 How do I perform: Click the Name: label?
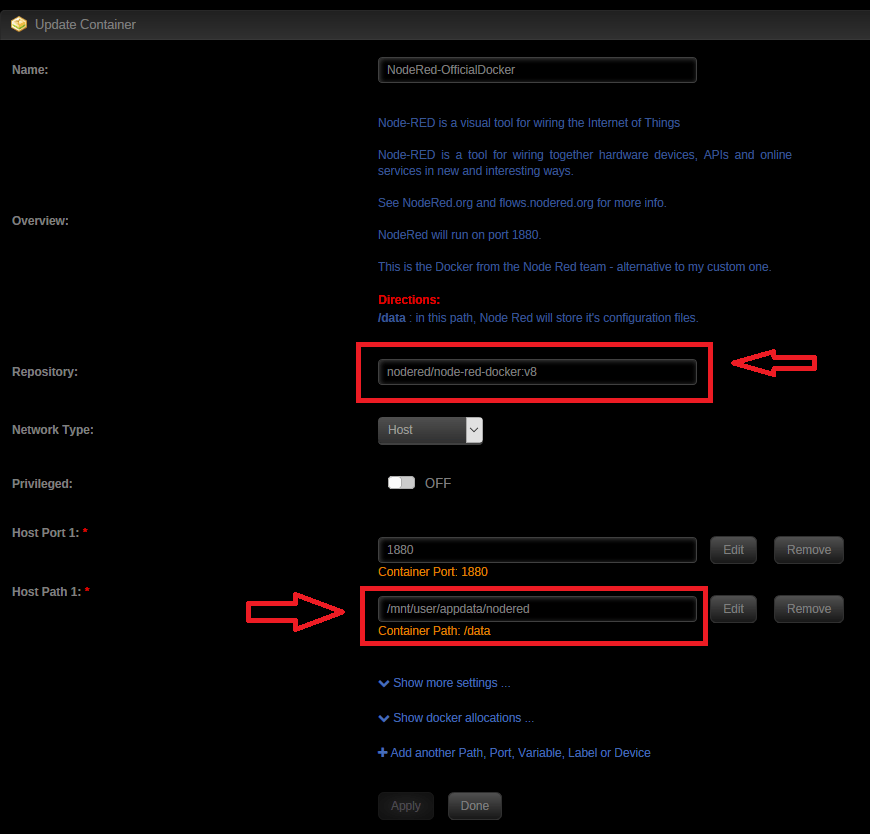[x=30, y=70]
